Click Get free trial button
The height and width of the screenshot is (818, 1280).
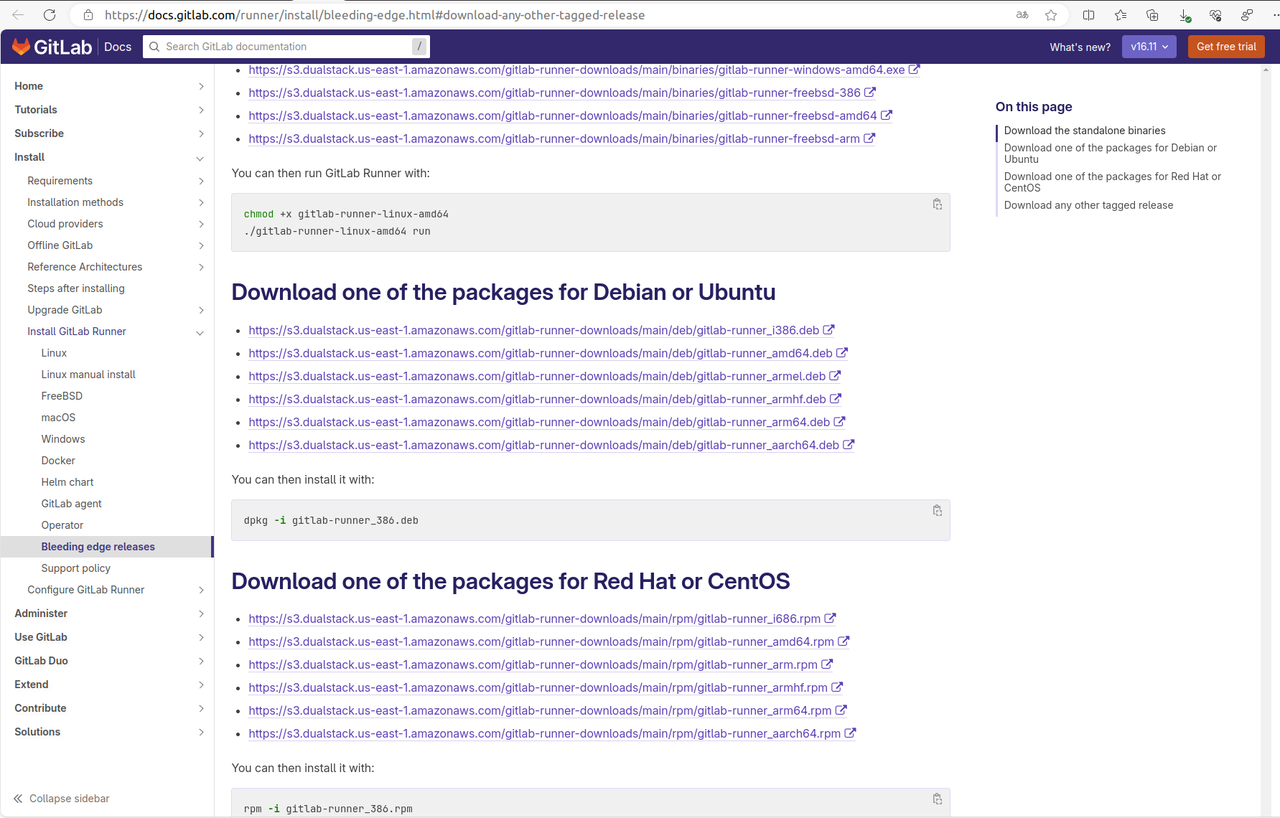pyautogui.click(x=1226, y=47)
